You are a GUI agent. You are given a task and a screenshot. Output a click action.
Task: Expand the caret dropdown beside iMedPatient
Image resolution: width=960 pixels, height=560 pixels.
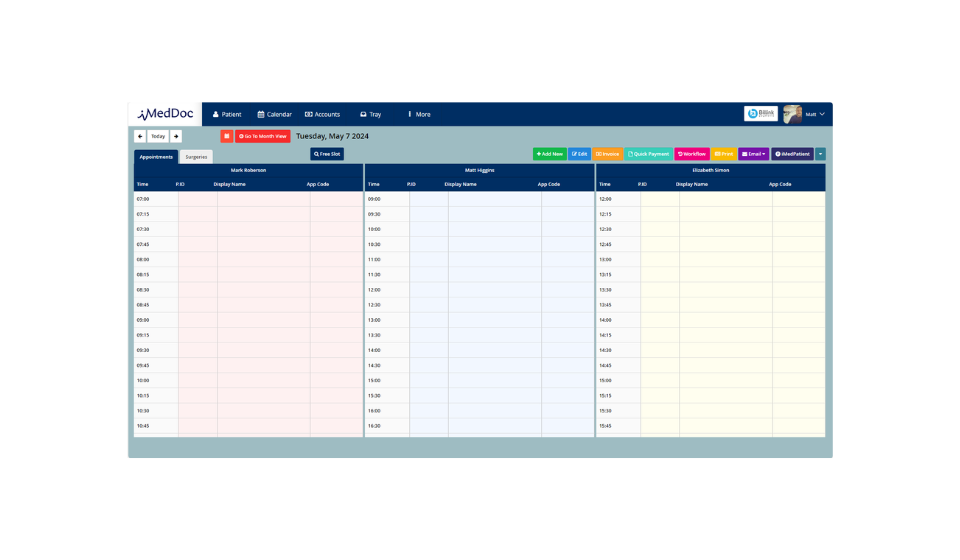point(821,154)
